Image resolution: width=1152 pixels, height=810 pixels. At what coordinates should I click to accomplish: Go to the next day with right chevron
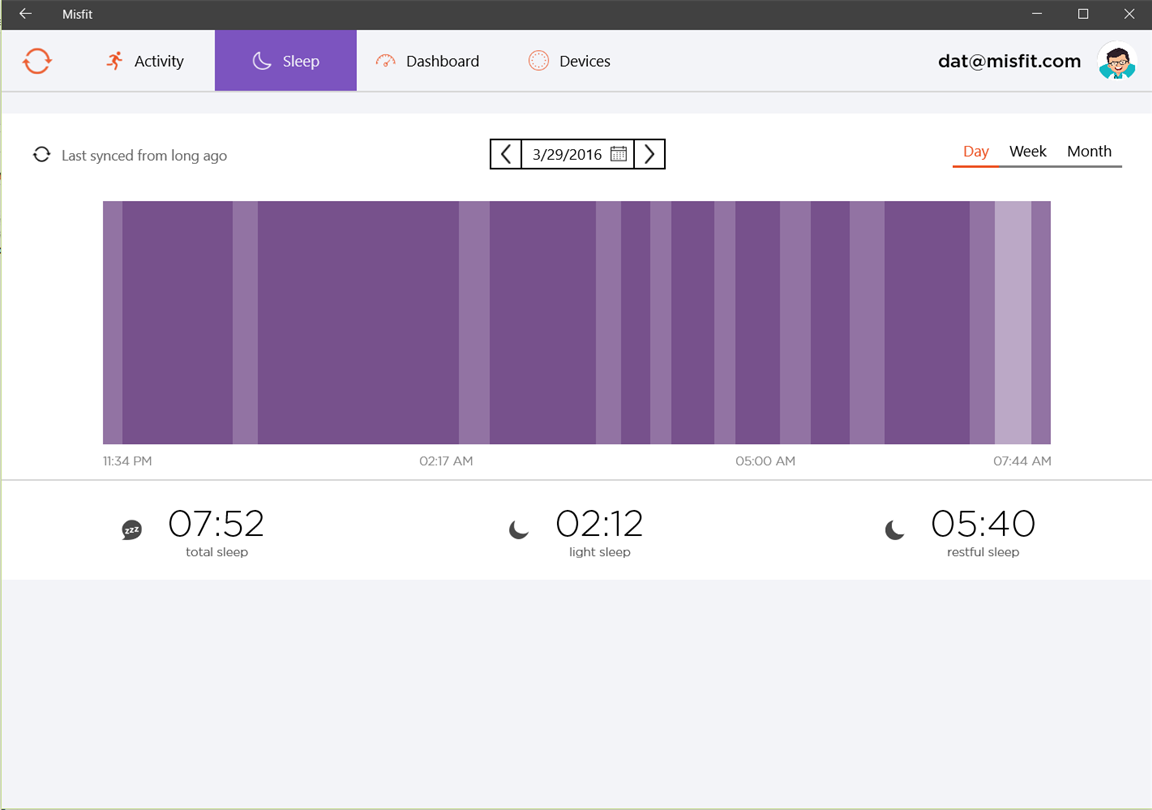tap(649, 154)
